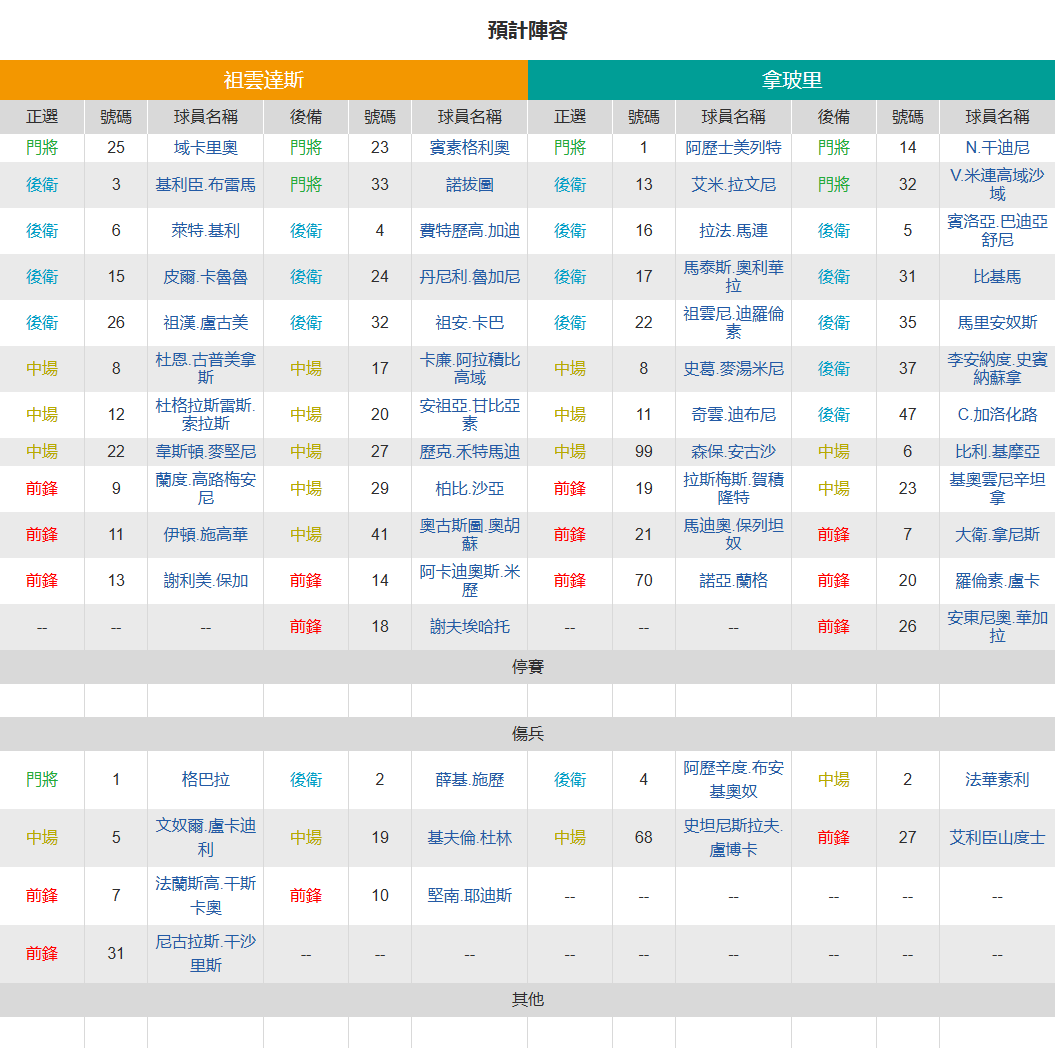Select 馬里安奴斯
The width and height of the screenshot is (1055, 1048).
[997, 323]
